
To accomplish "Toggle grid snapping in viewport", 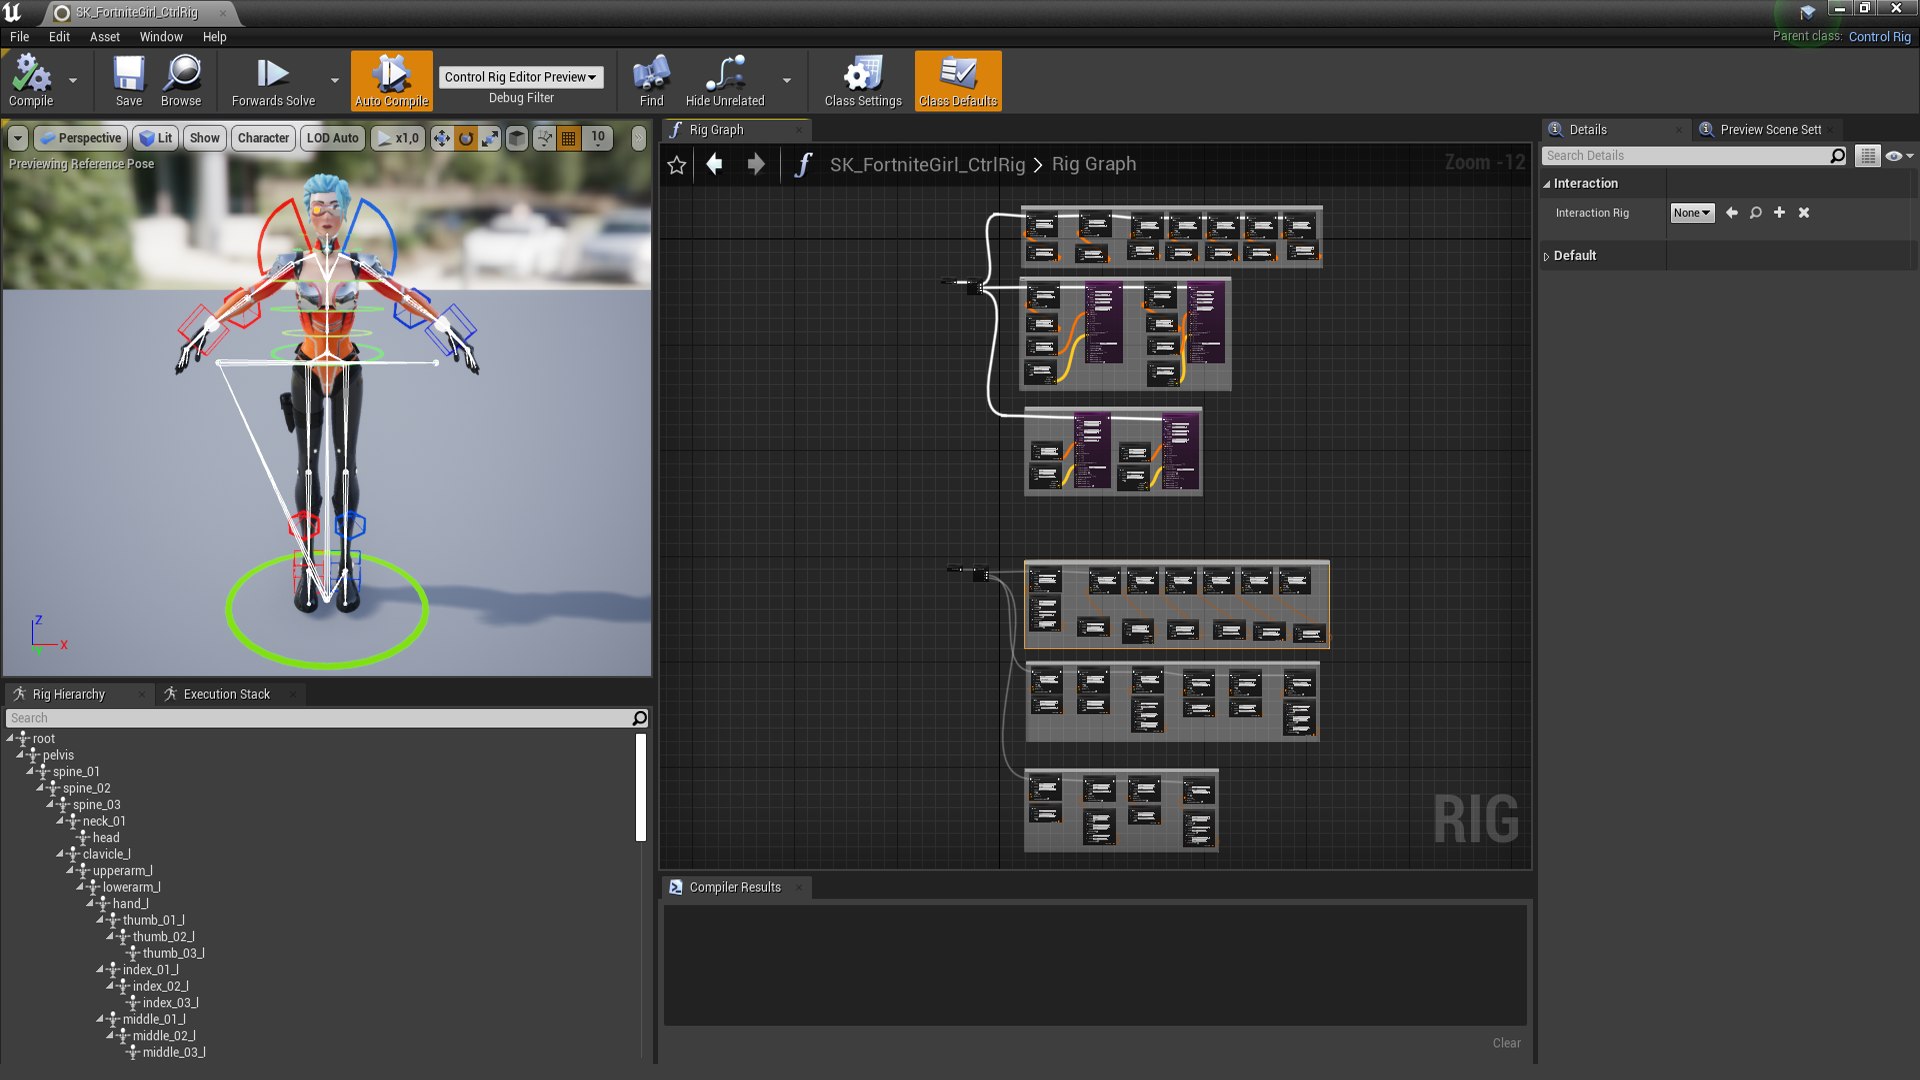I will click(x=569, y=138).
